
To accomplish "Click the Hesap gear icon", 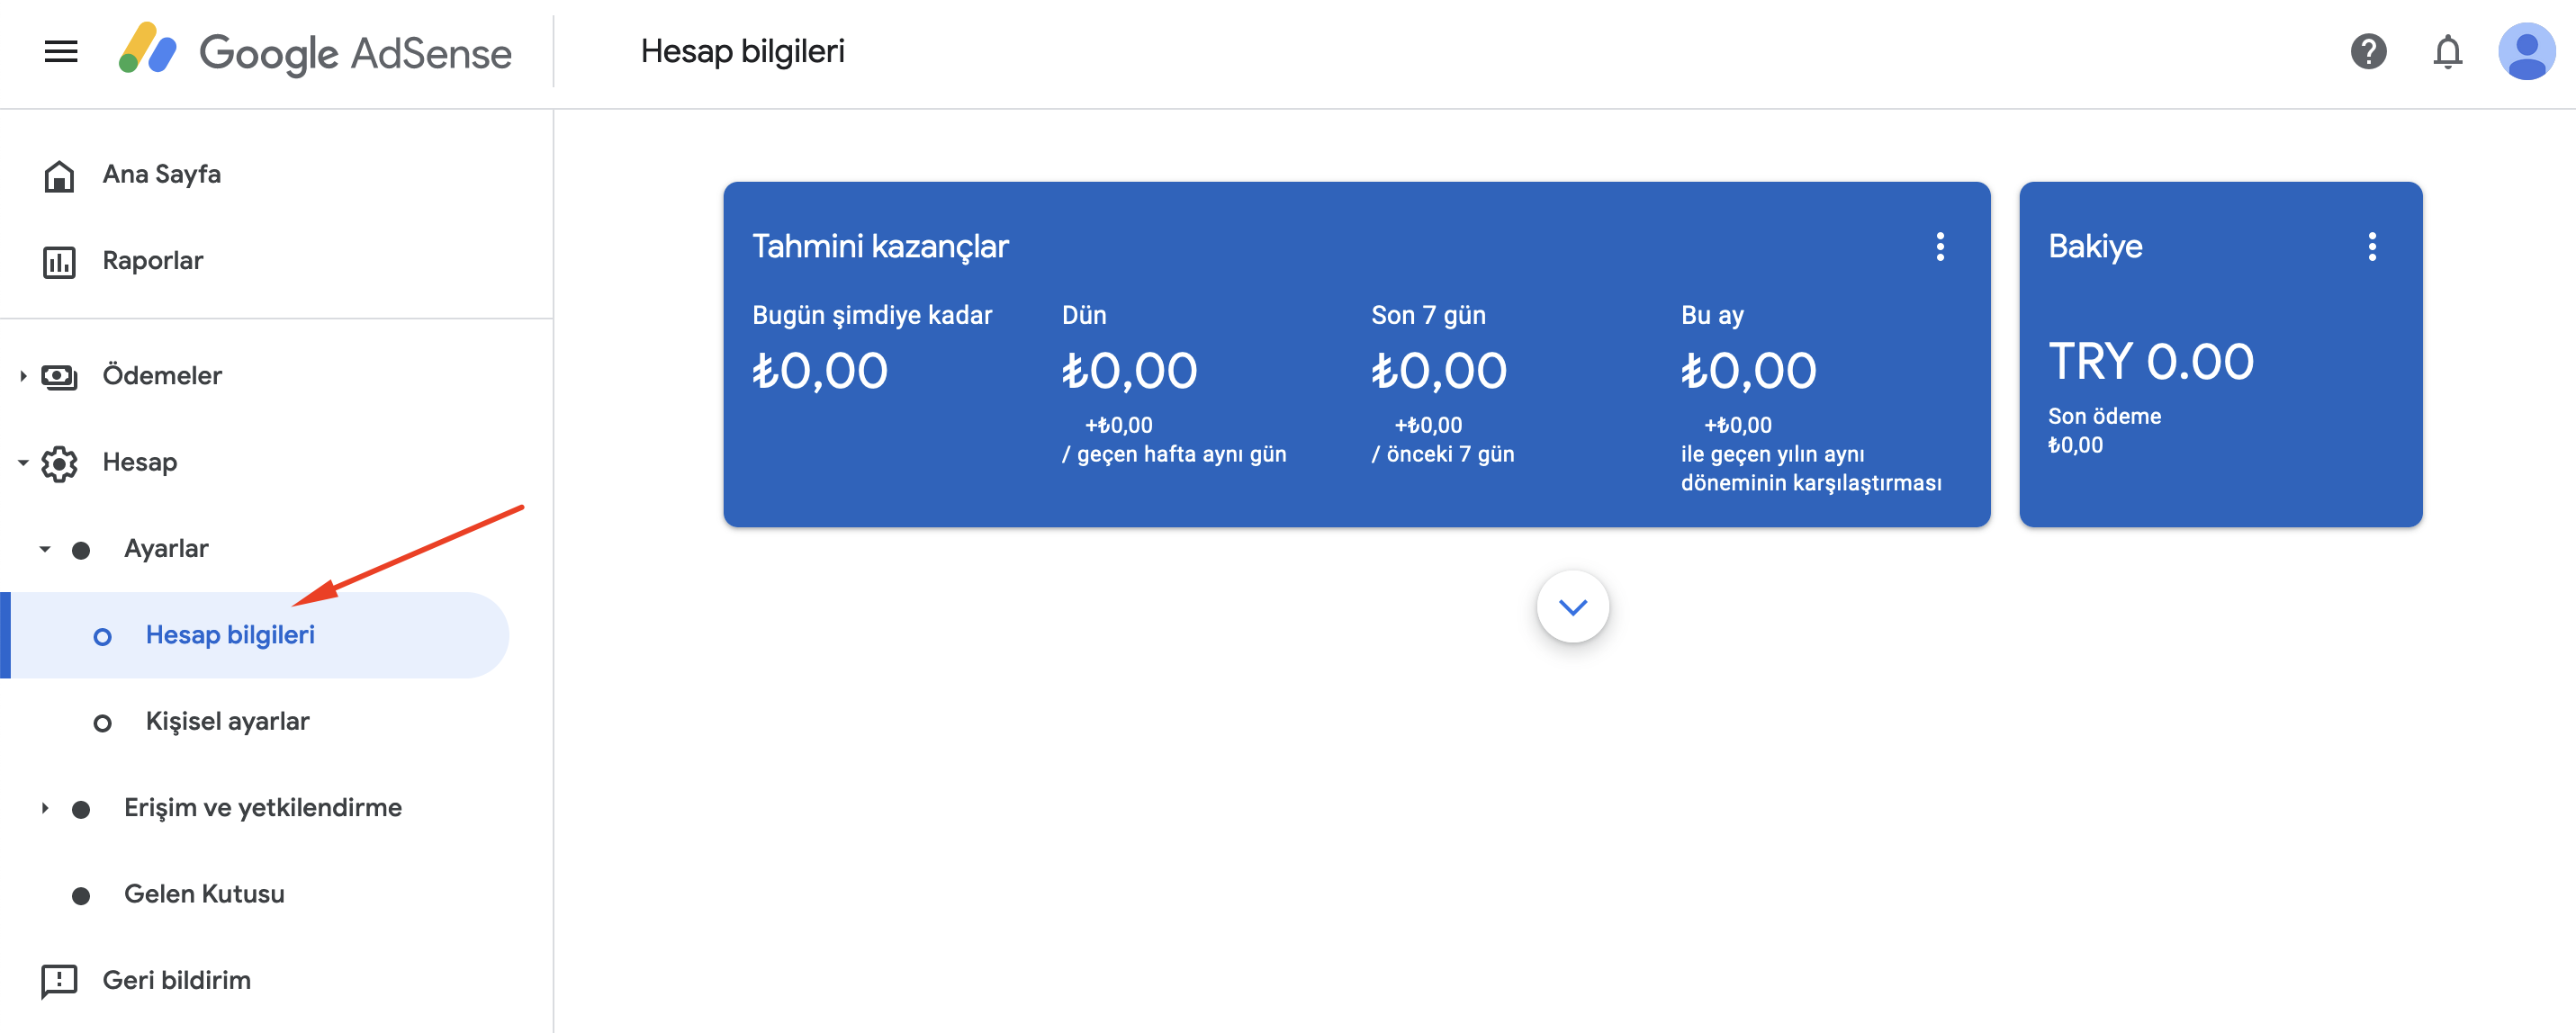I will point(59,463).
